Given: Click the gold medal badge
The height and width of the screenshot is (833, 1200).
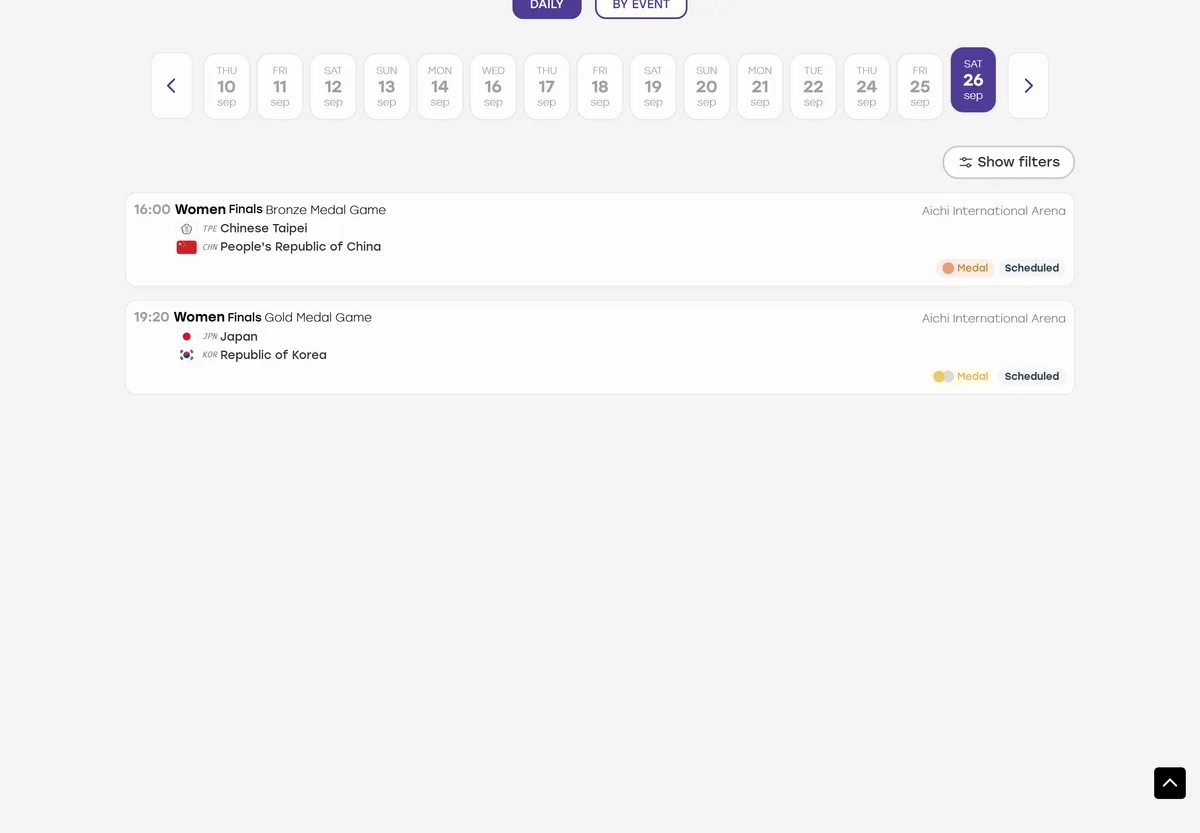Looking at the screenshot, I should pos(960,376).
